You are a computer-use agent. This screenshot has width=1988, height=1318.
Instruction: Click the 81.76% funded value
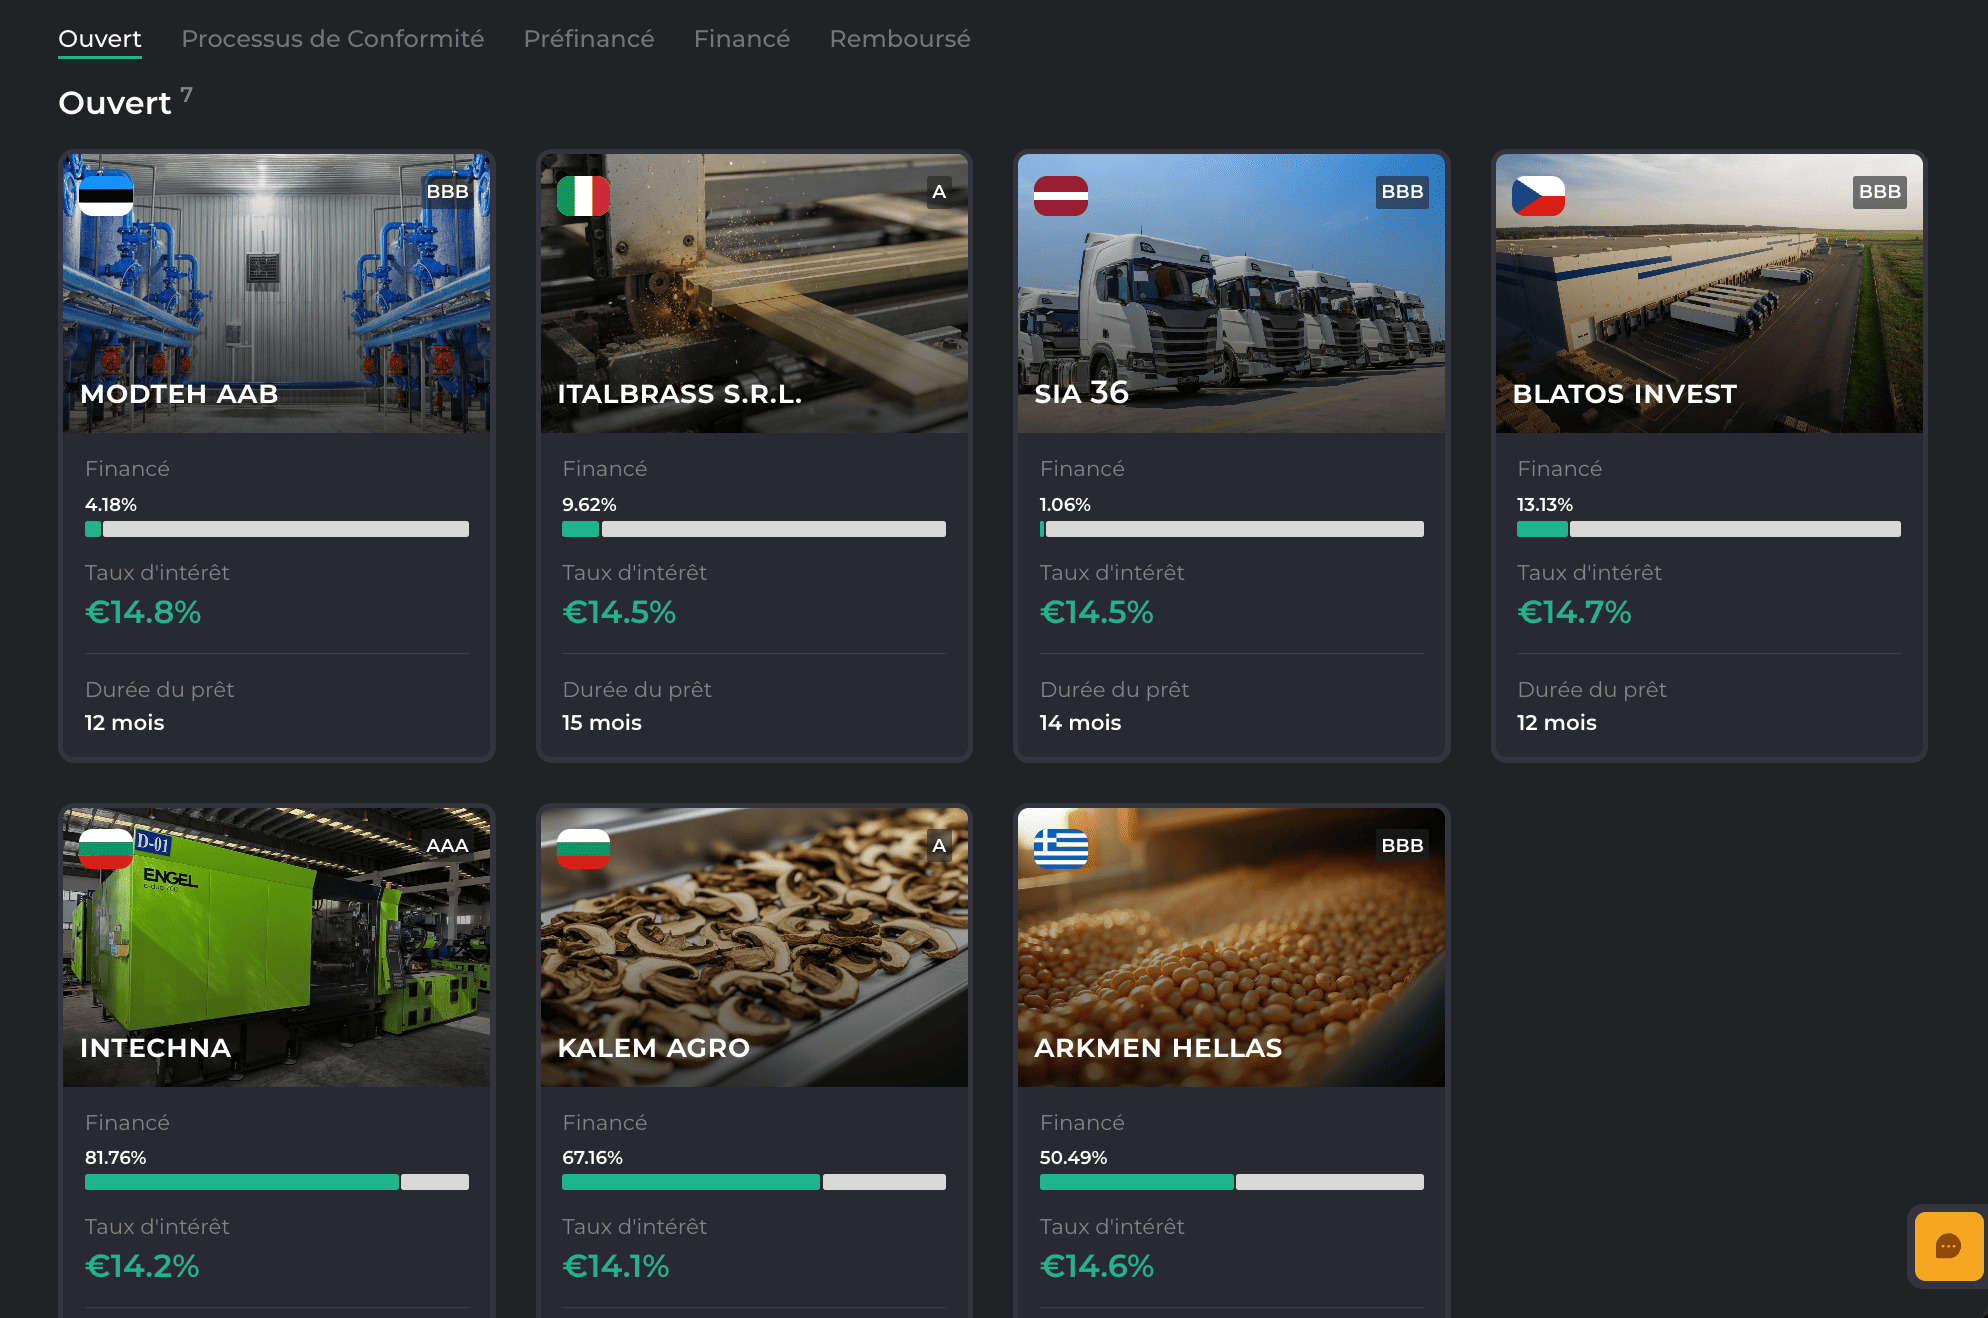115,1158
